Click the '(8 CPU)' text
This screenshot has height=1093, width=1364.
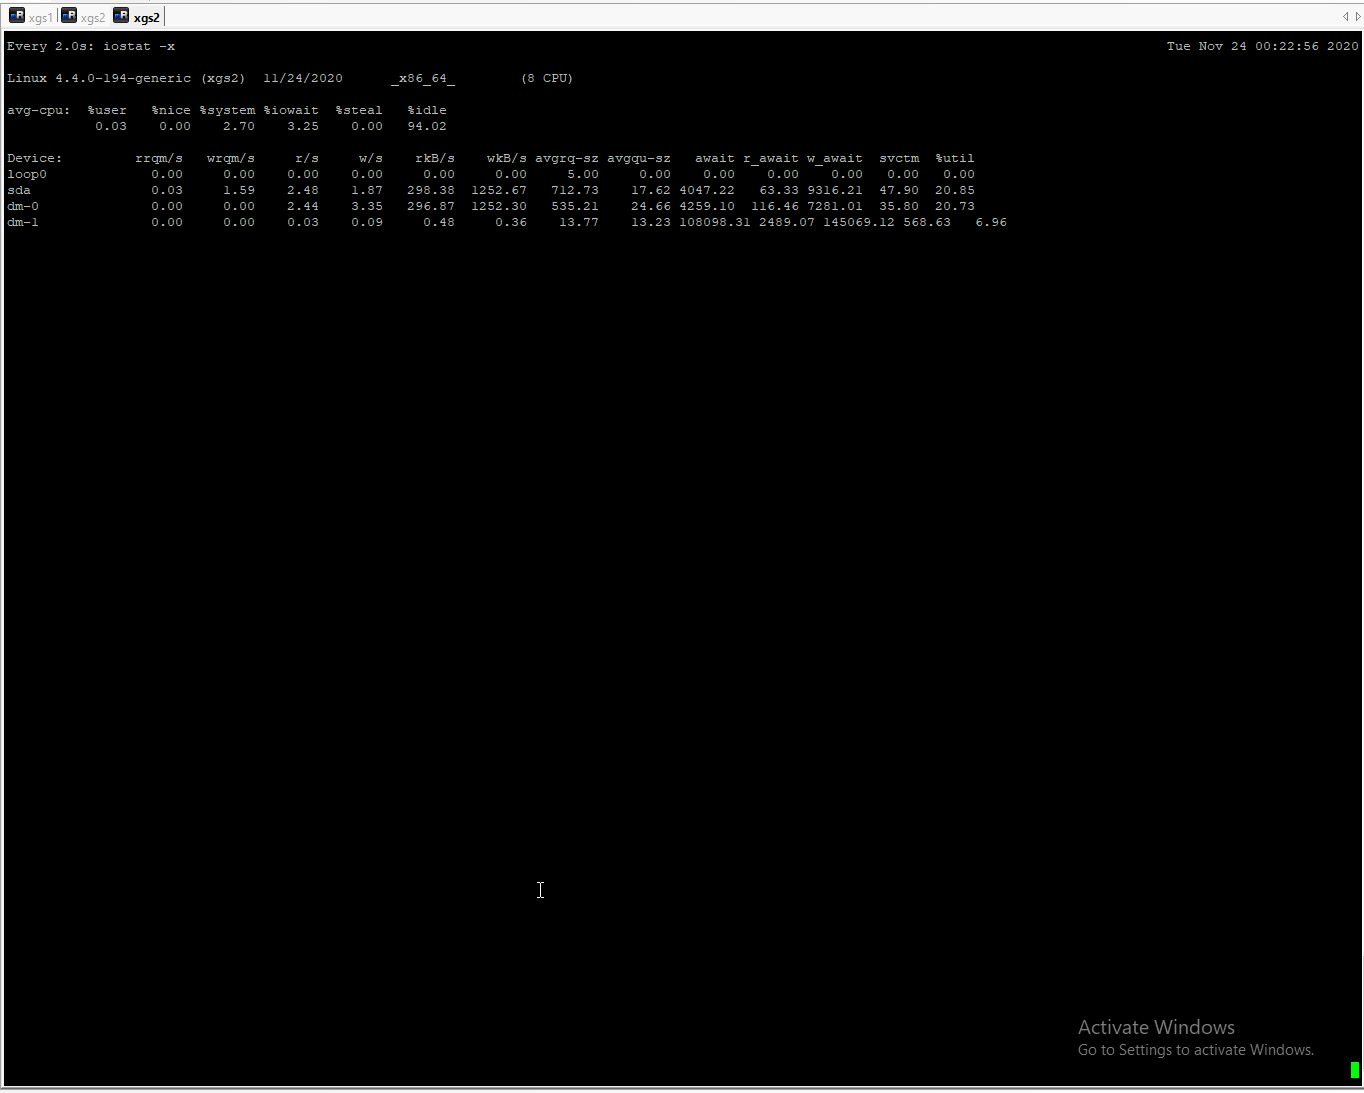point(547,78)
